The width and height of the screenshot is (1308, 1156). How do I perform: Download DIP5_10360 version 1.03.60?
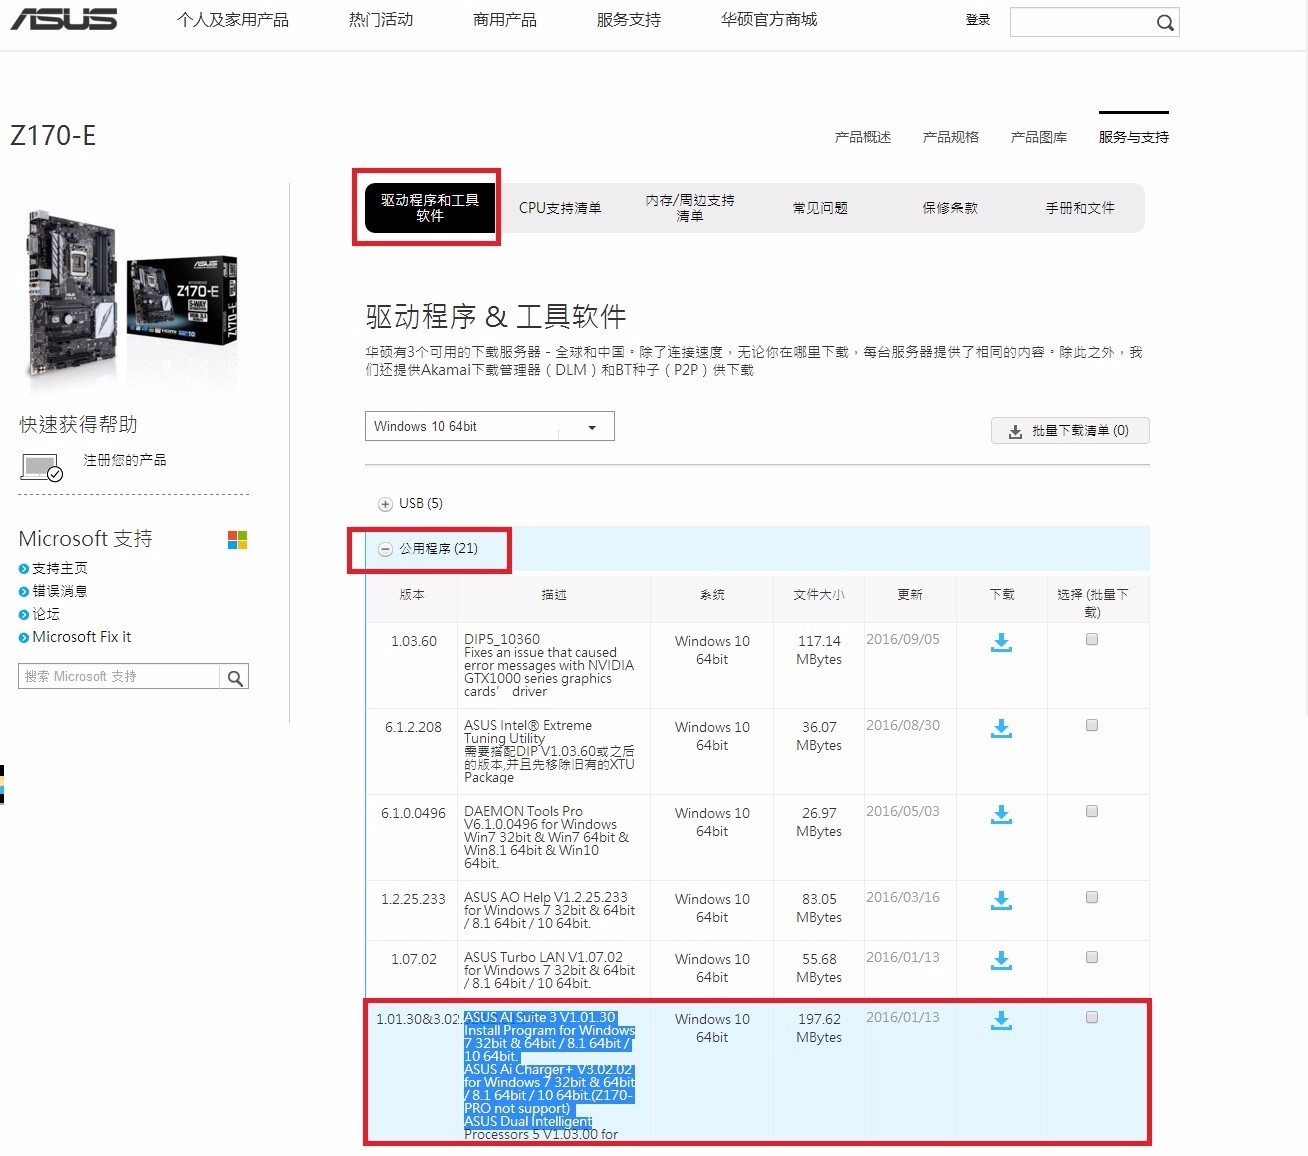point(1001,643)
